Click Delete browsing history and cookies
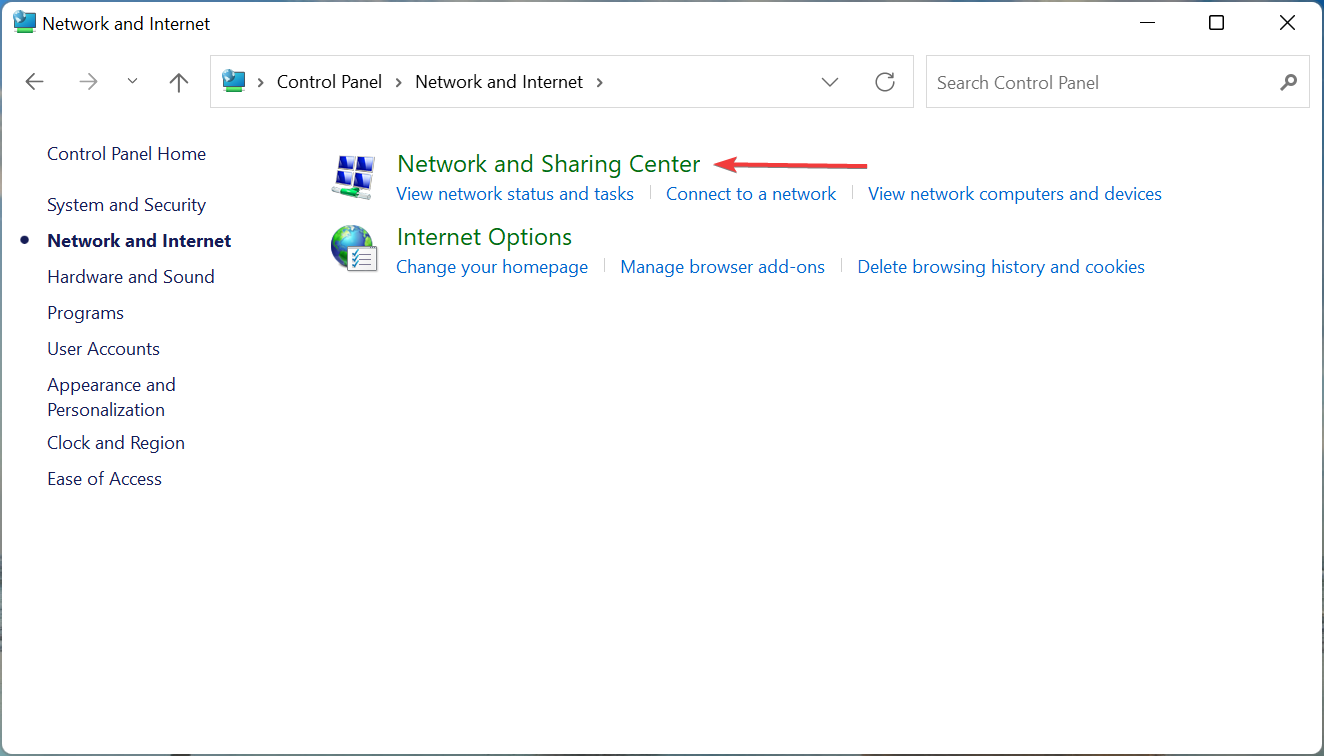1324x756 pixels. [x=1000, y=266]
